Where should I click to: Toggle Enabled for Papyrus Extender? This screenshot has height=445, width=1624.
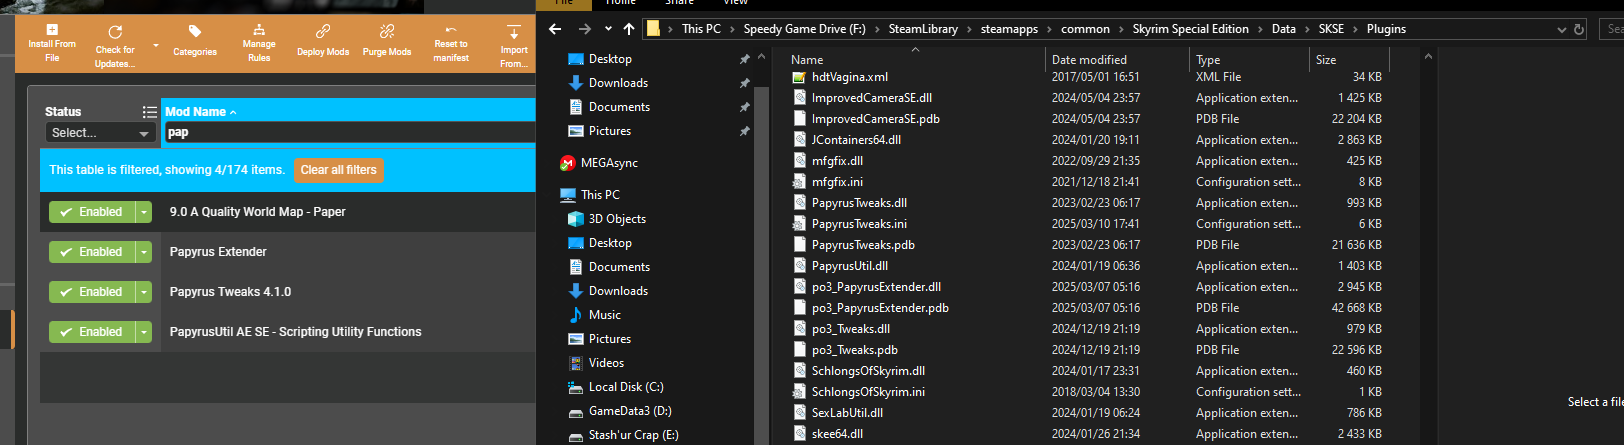92,252
